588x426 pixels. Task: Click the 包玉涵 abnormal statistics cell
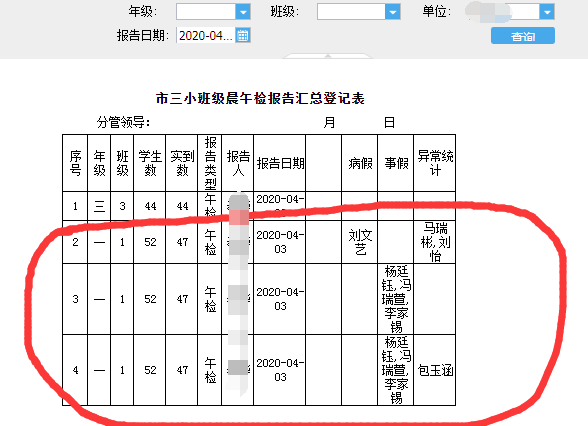click(x=435, y=370)
